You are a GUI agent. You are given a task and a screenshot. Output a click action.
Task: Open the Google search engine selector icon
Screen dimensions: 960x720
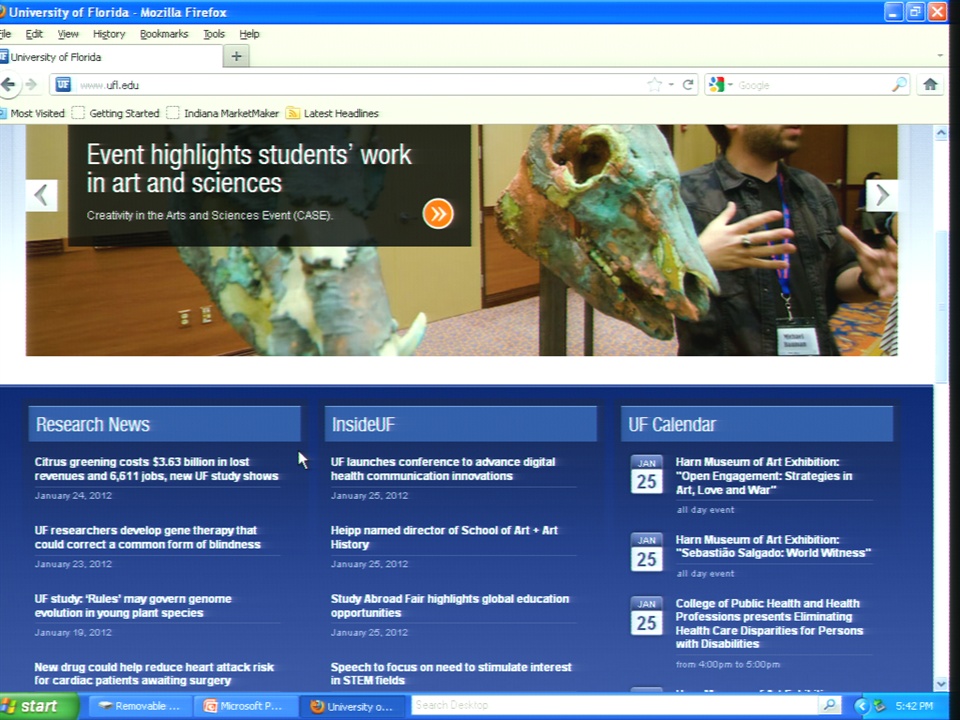coord(719,84)
